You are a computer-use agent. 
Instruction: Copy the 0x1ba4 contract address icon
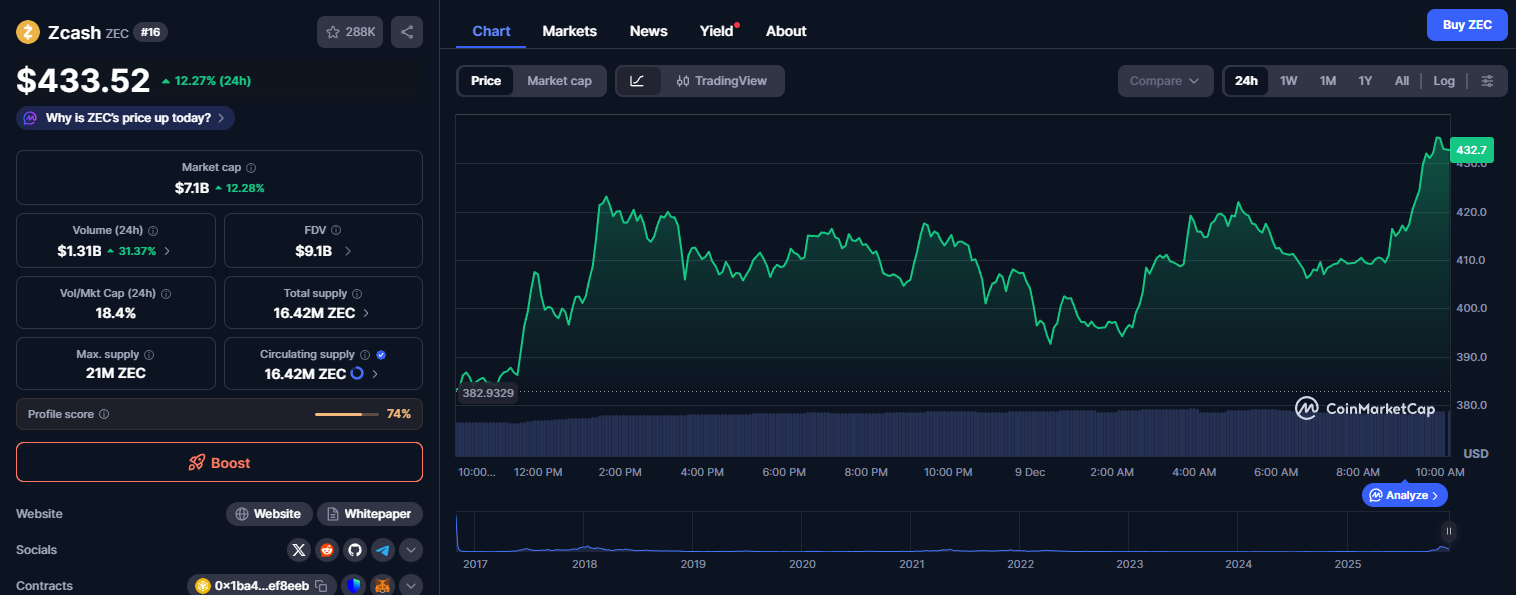click(x=322, y=584)
